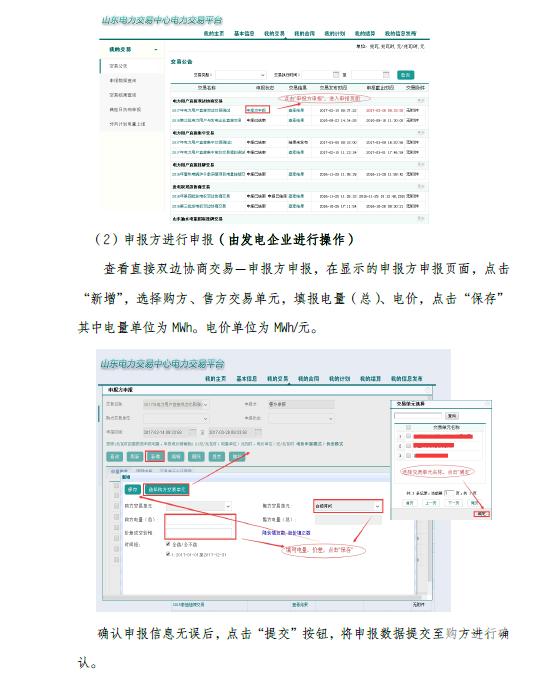Expand the 交易类型 dropdown in 交易公告
Viewport: 549px width, 692px height.
(241, 75)
